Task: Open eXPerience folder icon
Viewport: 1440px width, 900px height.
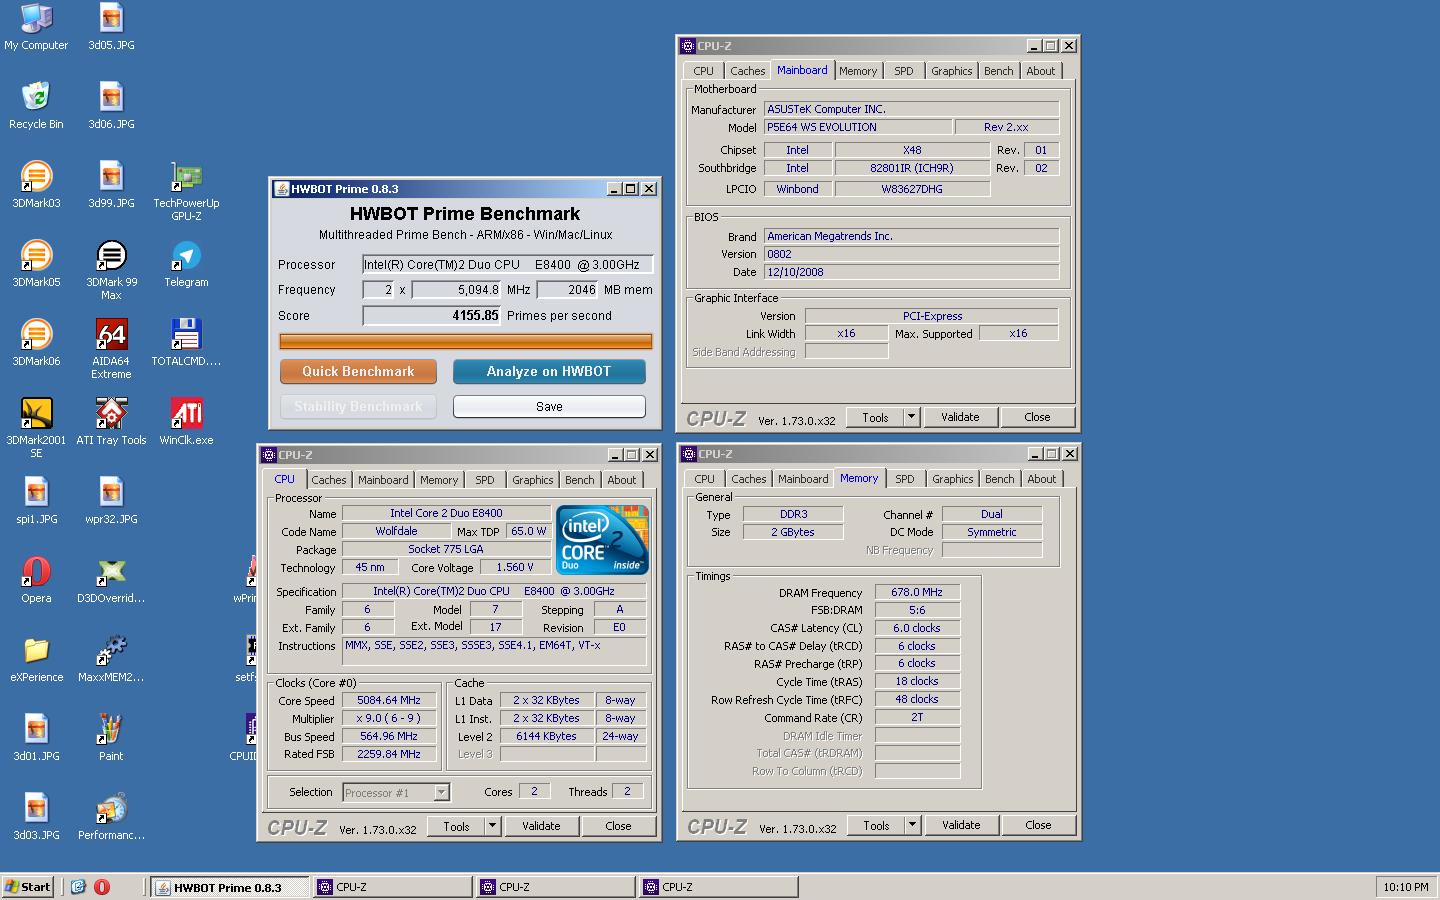Action: click(x=36, y=659)
